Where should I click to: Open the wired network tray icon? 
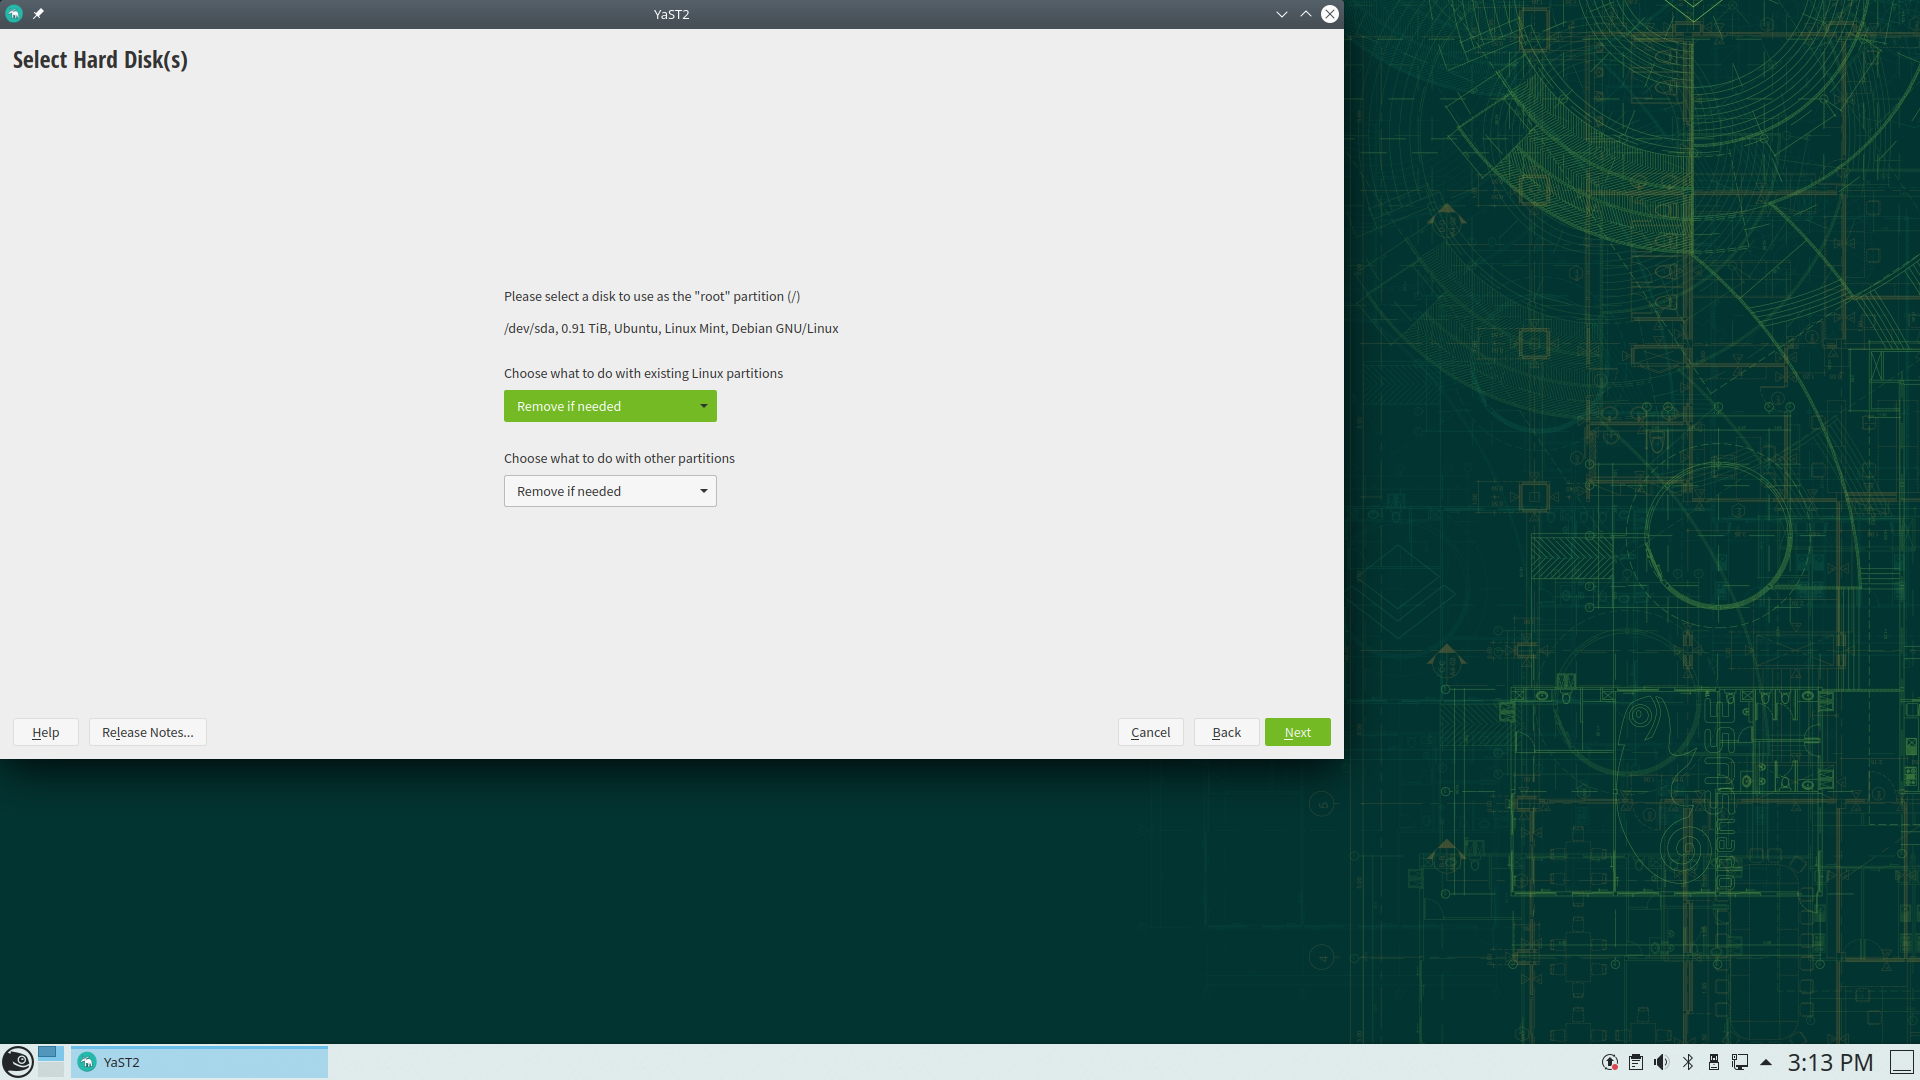pyautogui.click(x=1740, y=1062)
